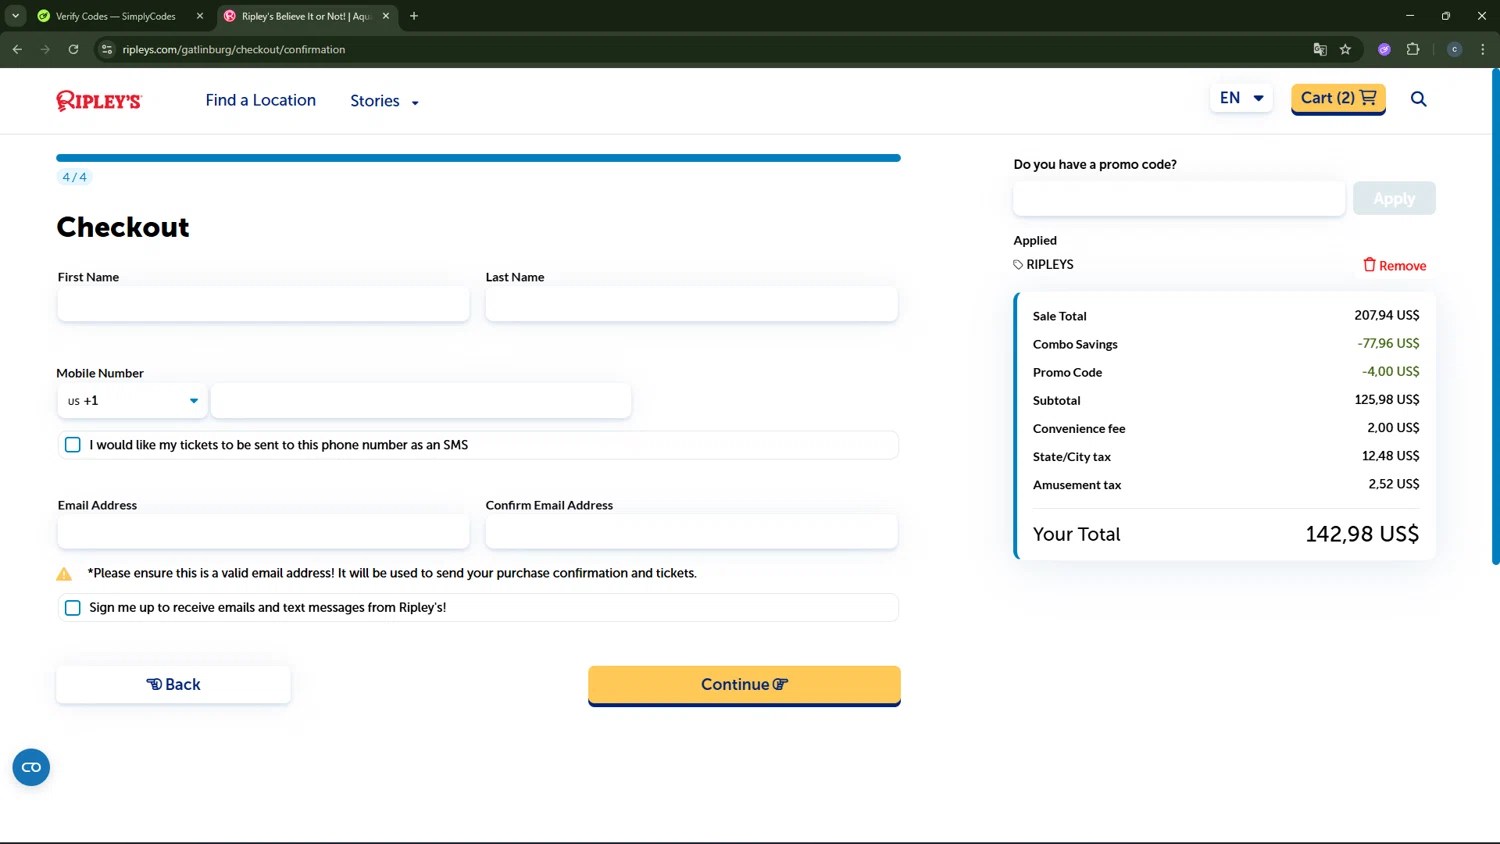Click the Back button
1500x844 pixels.
pyautogui.click(x=173, y=685)
